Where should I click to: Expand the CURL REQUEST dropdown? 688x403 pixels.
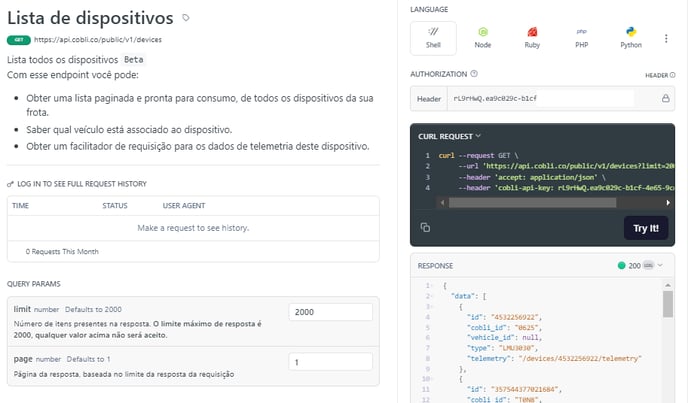tap(449, 137)
